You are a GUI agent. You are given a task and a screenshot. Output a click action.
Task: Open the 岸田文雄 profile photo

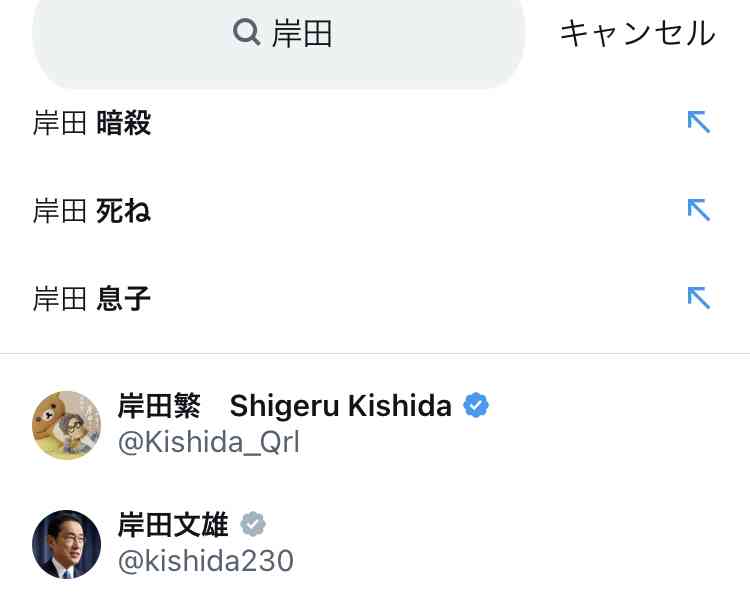pyautogui.click(x=66, y=544)
